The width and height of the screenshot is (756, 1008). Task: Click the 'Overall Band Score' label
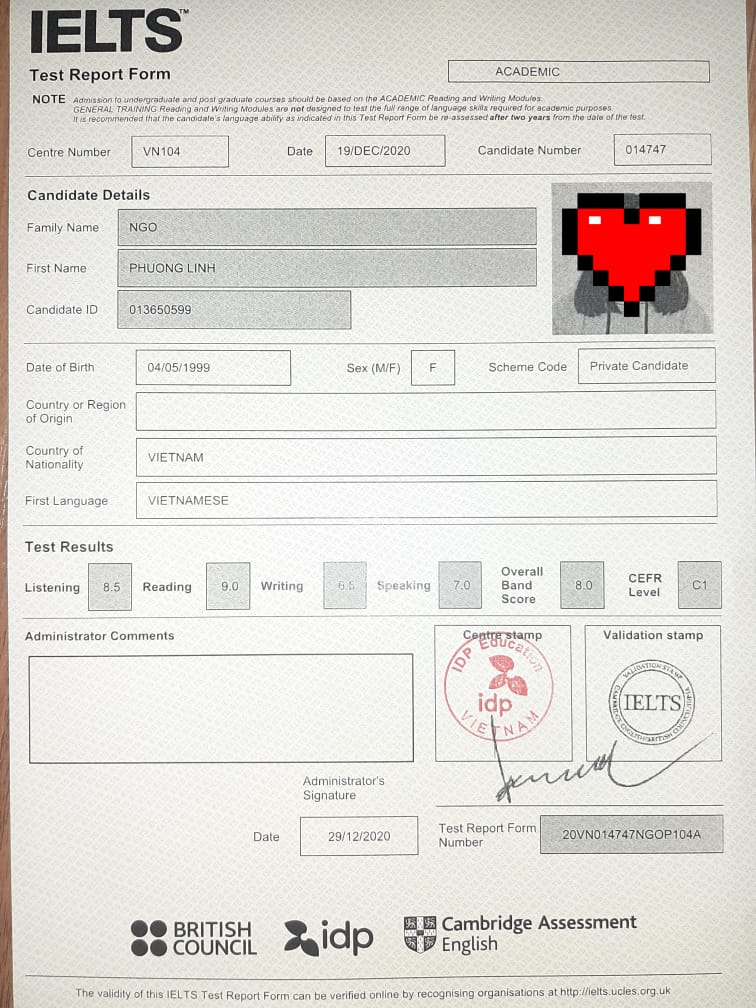click(x=522, y=585)
